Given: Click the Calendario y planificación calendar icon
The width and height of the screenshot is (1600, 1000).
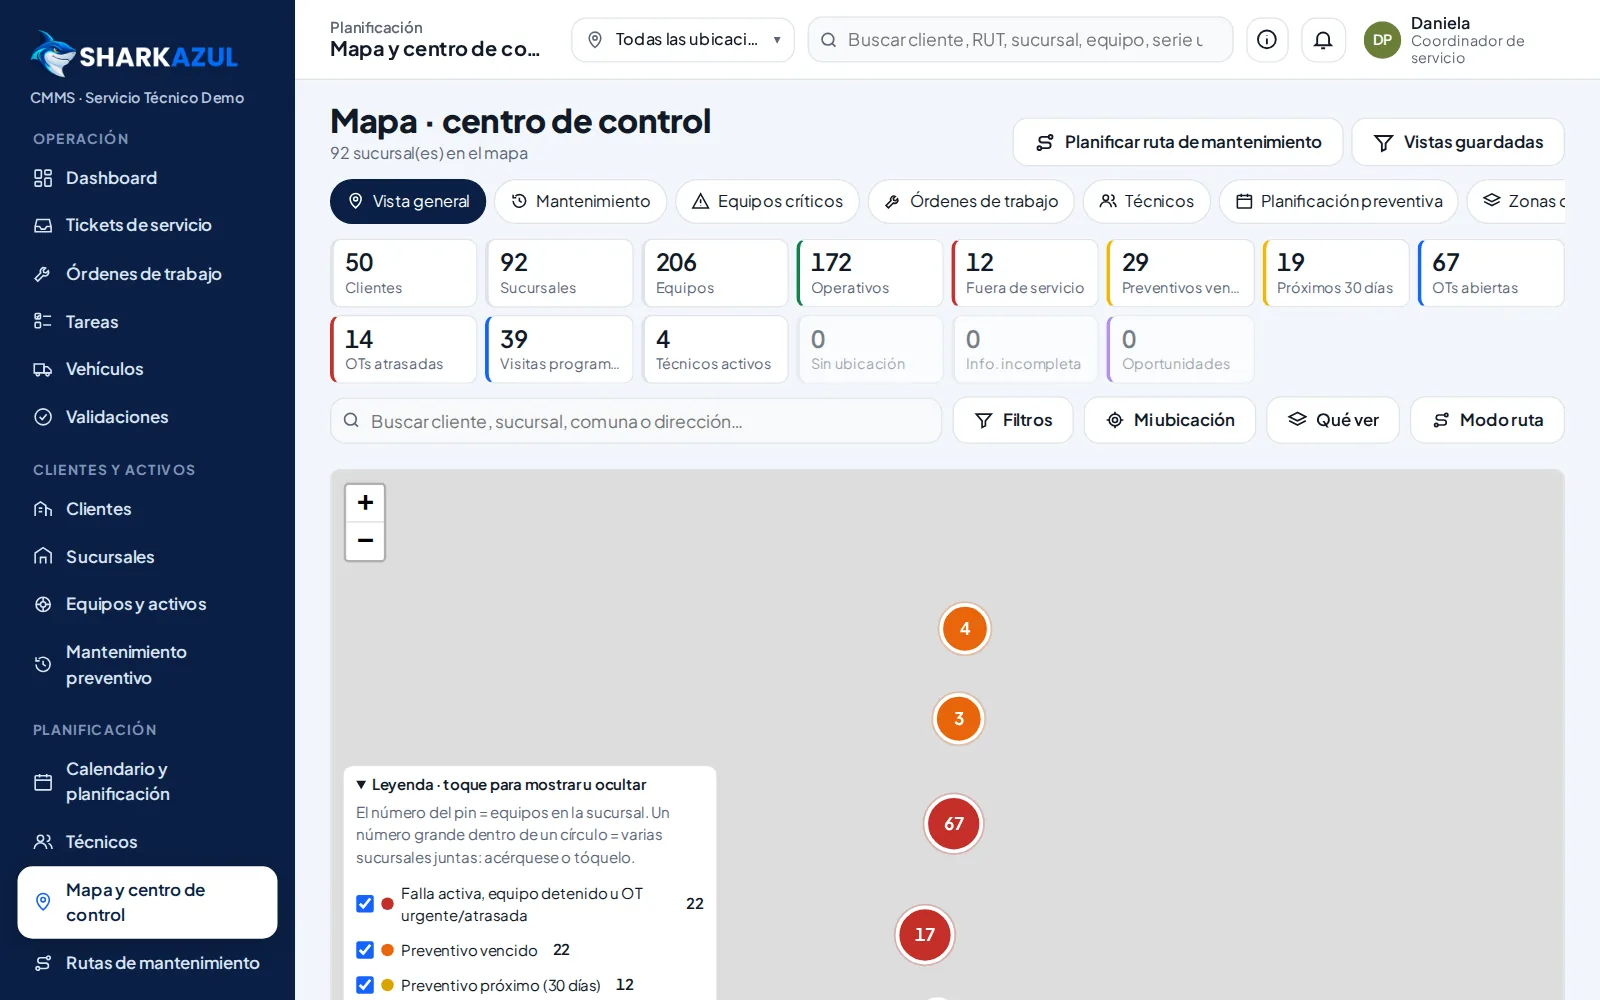Looking at the screenshot, I should coord(43,782).
